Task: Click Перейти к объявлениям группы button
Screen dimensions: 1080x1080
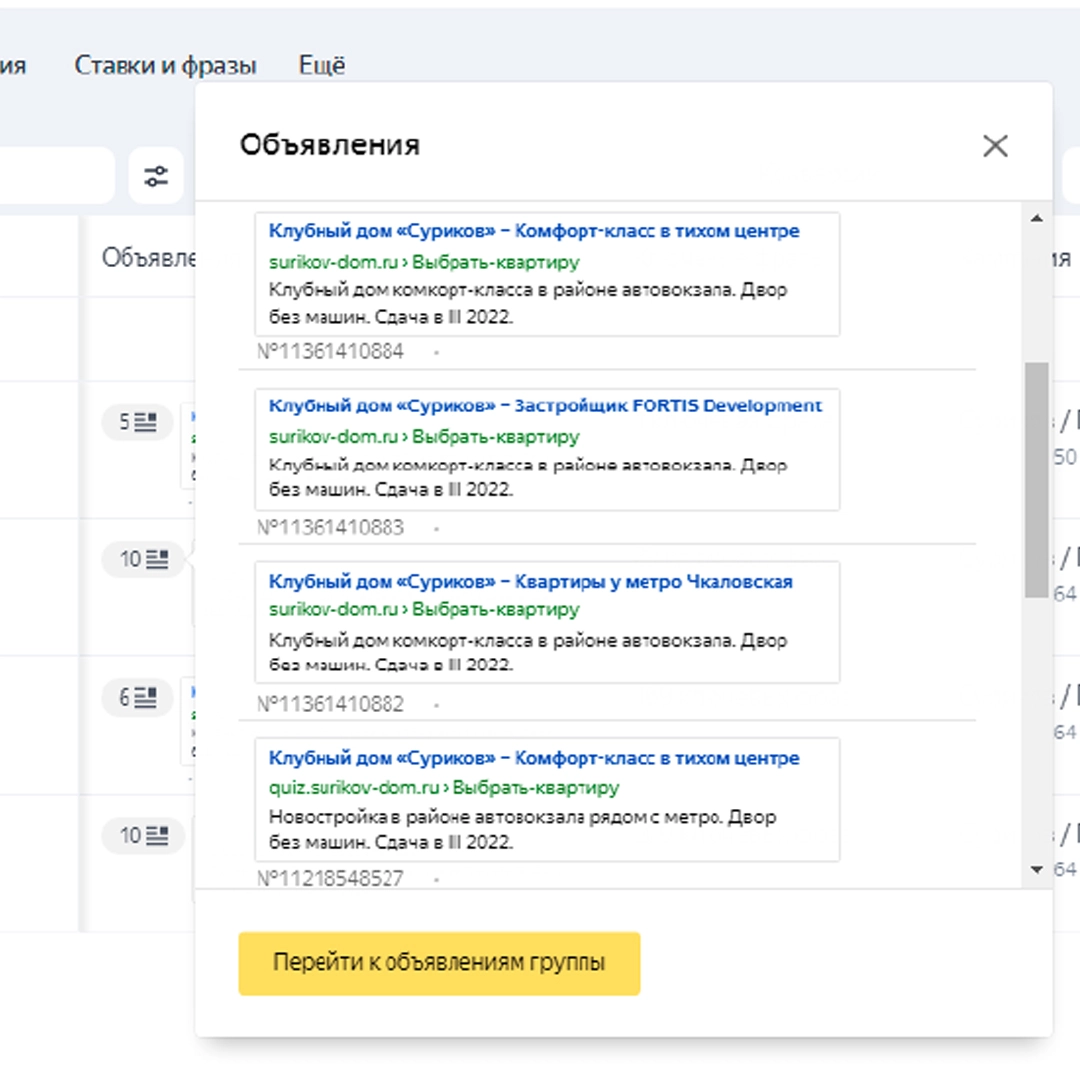Action: point(439,963)
